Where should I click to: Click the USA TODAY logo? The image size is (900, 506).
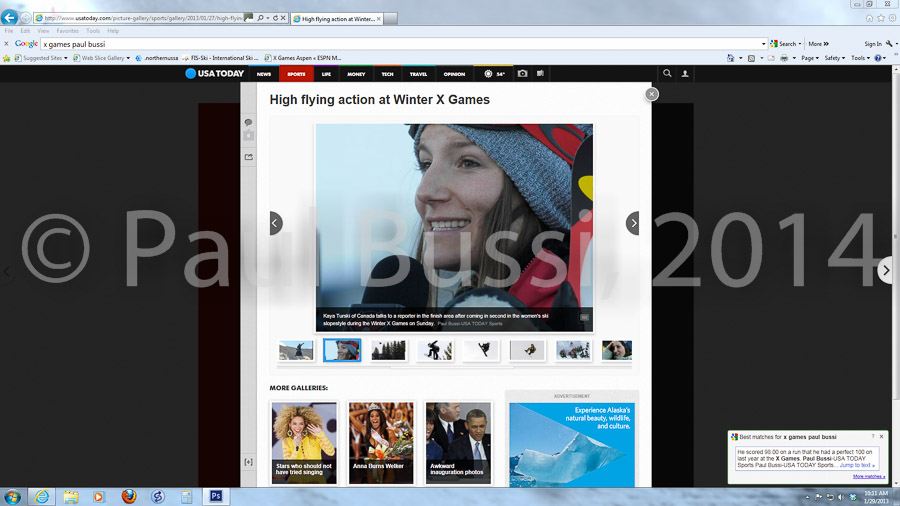[215, 73]
